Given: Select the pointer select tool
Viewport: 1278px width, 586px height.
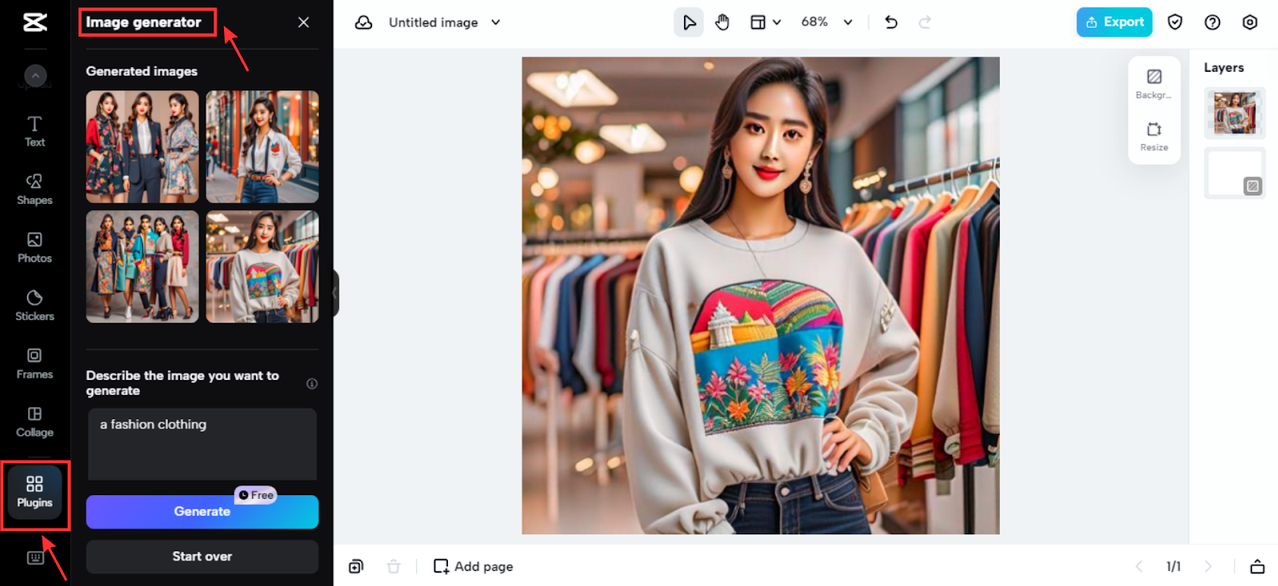Looking at the screenshot, I should [688, 22].
